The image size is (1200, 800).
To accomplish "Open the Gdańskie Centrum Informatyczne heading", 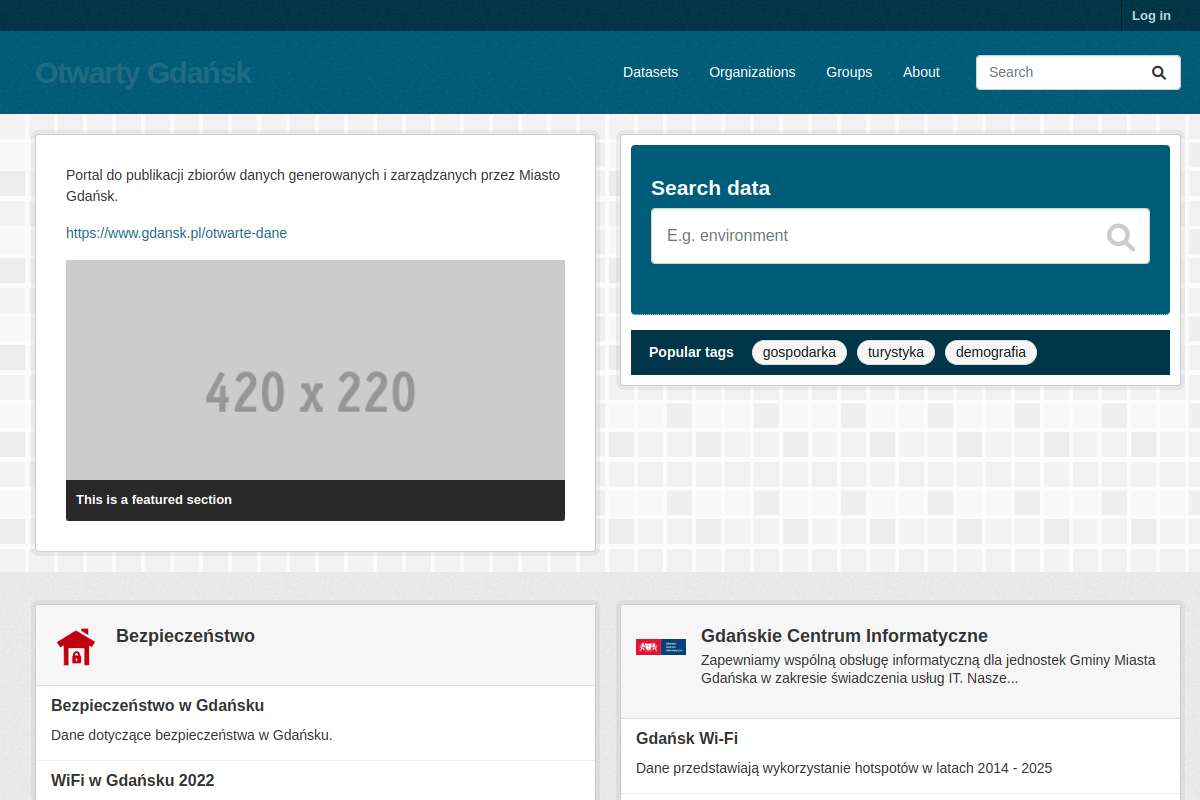I will [x=844, y=636].
